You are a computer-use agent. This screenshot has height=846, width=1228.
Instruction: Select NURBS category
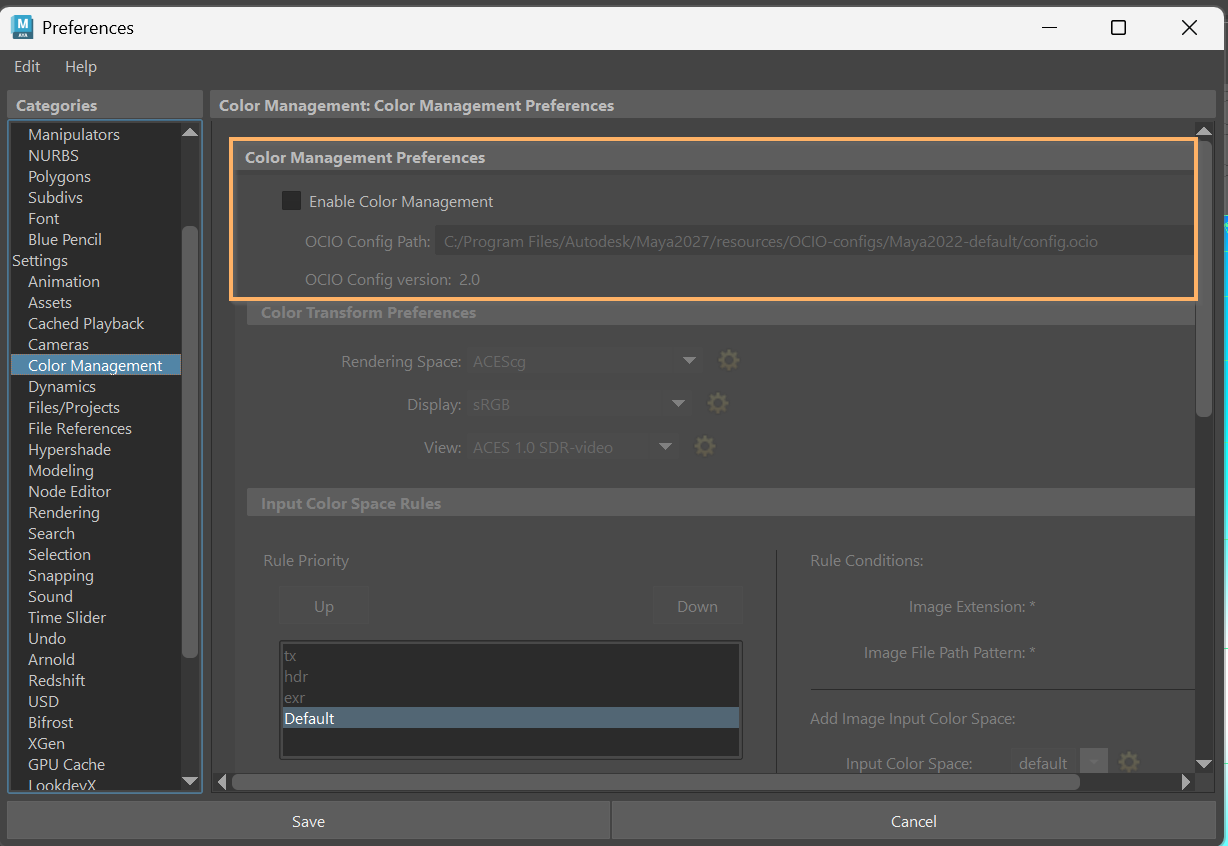pos(53,155)
